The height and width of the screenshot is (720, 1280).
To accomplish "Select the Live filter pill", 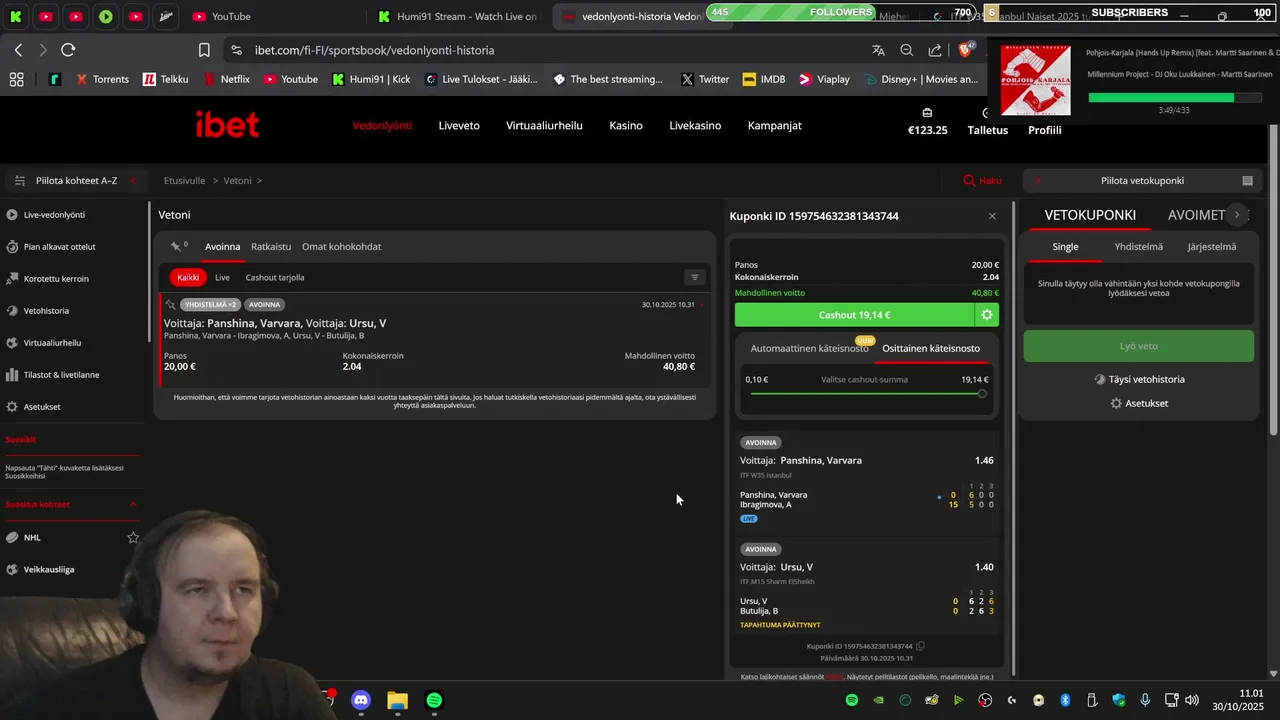I will (x=222, y=277).
